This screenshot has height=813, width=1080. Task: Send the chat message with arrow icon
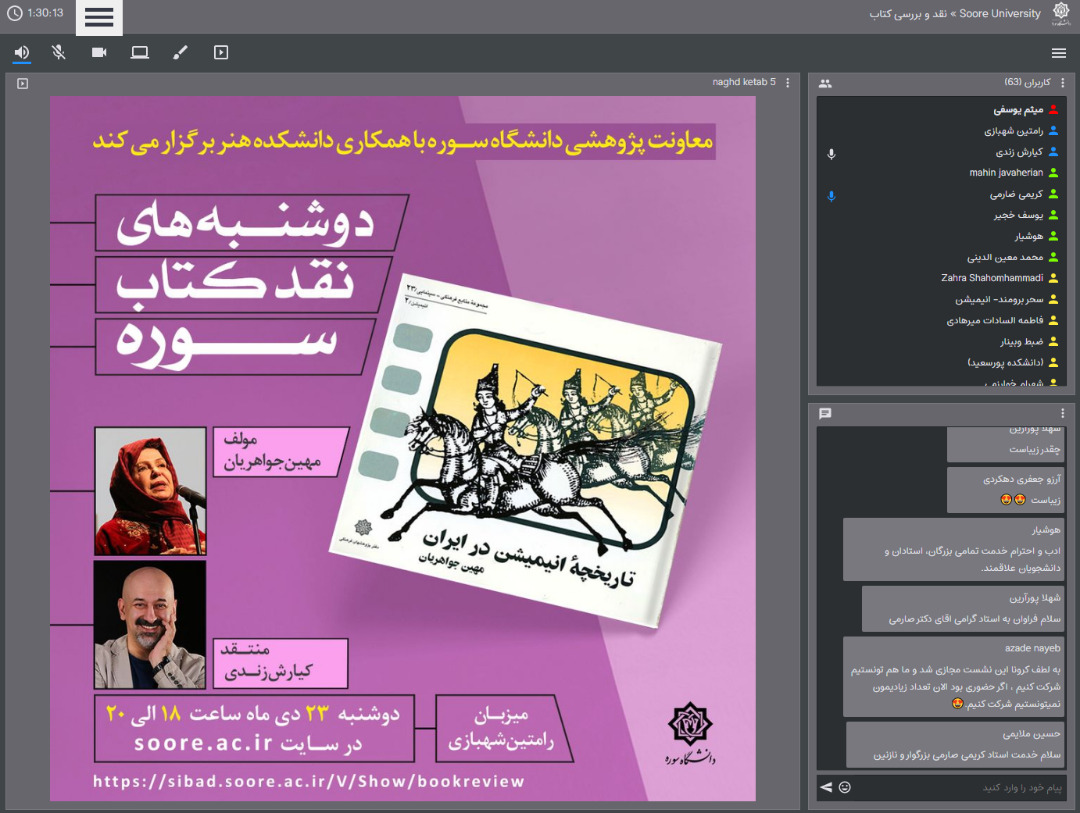[826, 787]
